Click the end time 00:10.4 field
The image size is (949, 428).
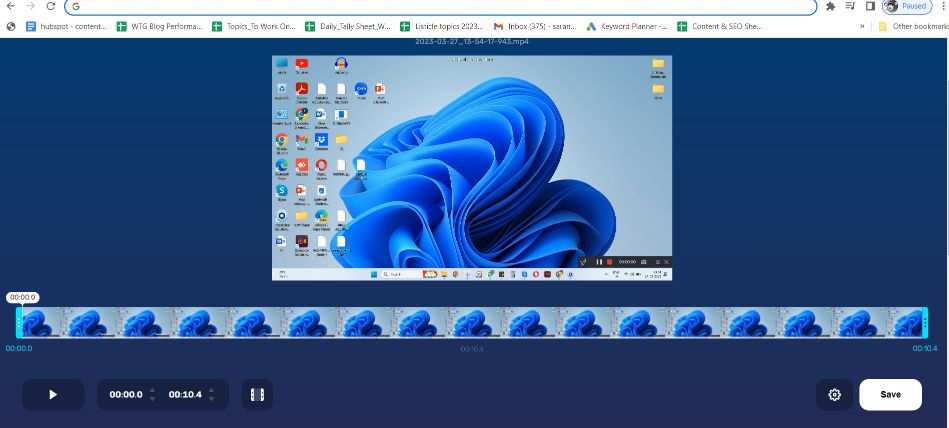(x=185, y=395)
